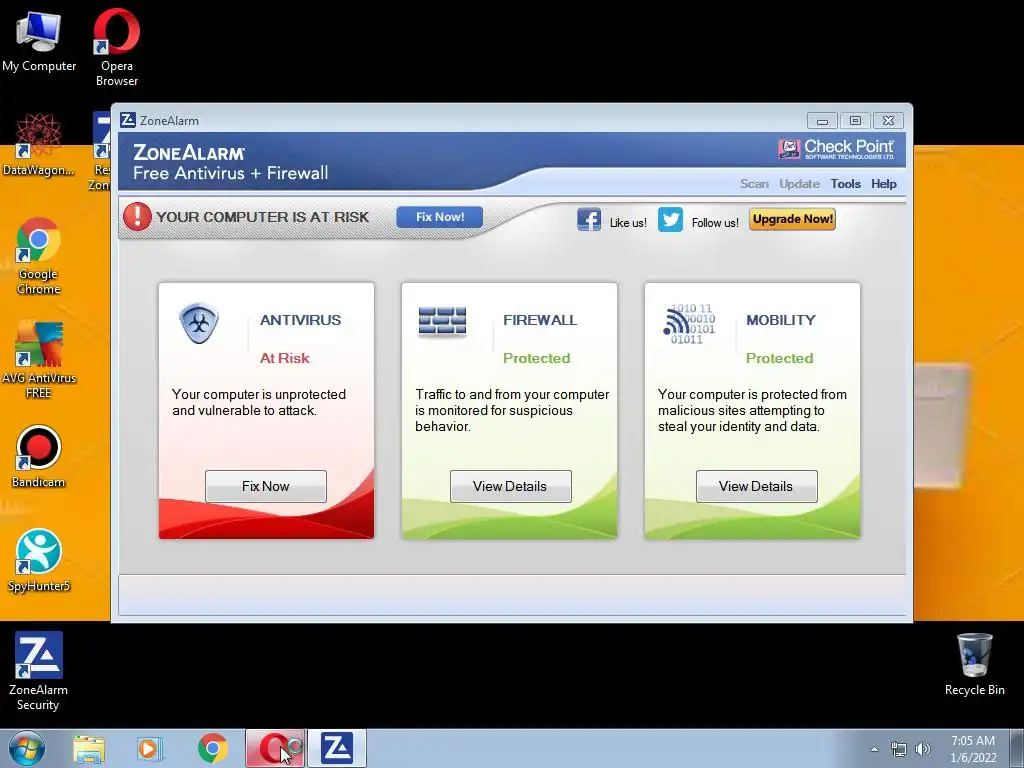The width and height of the screenshot is (1024, 768).
Task: Click the Firewall brick wall icon
Action: 442,321
